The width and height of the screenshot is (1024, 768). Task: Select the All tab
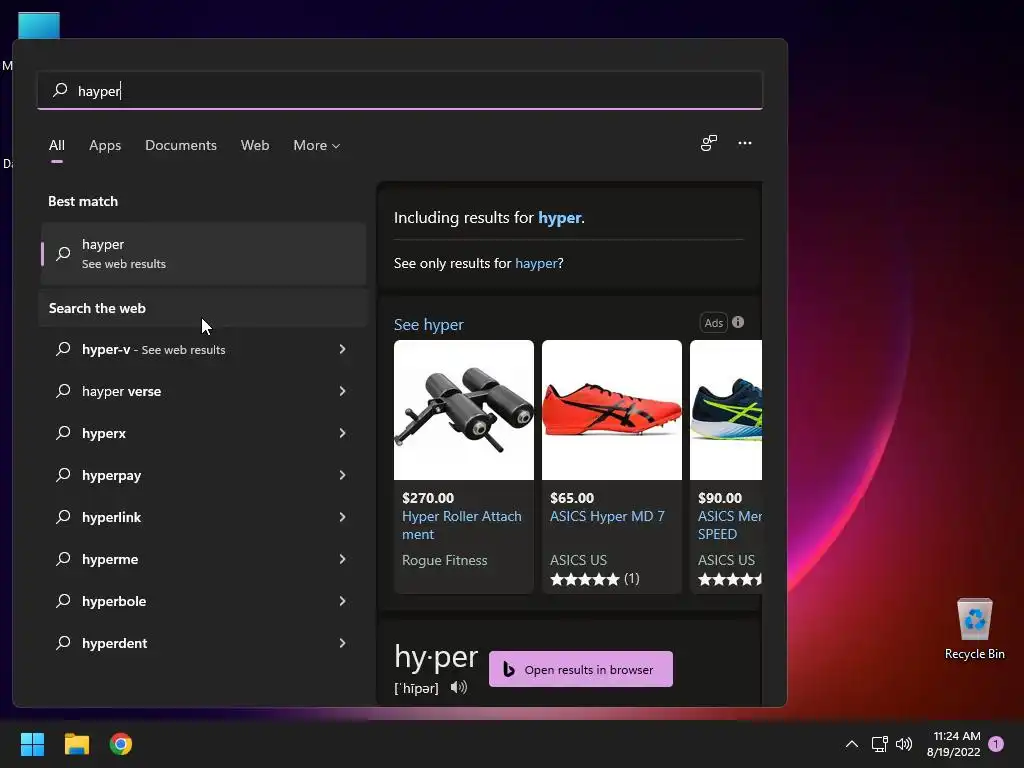[x=57, y=145]
